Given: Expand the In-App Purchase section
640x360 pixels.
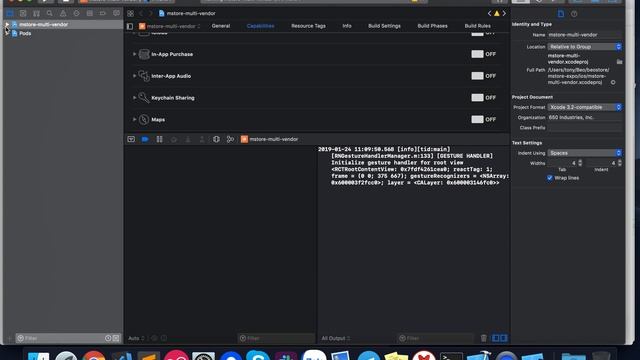Looking at the screenshot, I should click(x=134, y=54).
